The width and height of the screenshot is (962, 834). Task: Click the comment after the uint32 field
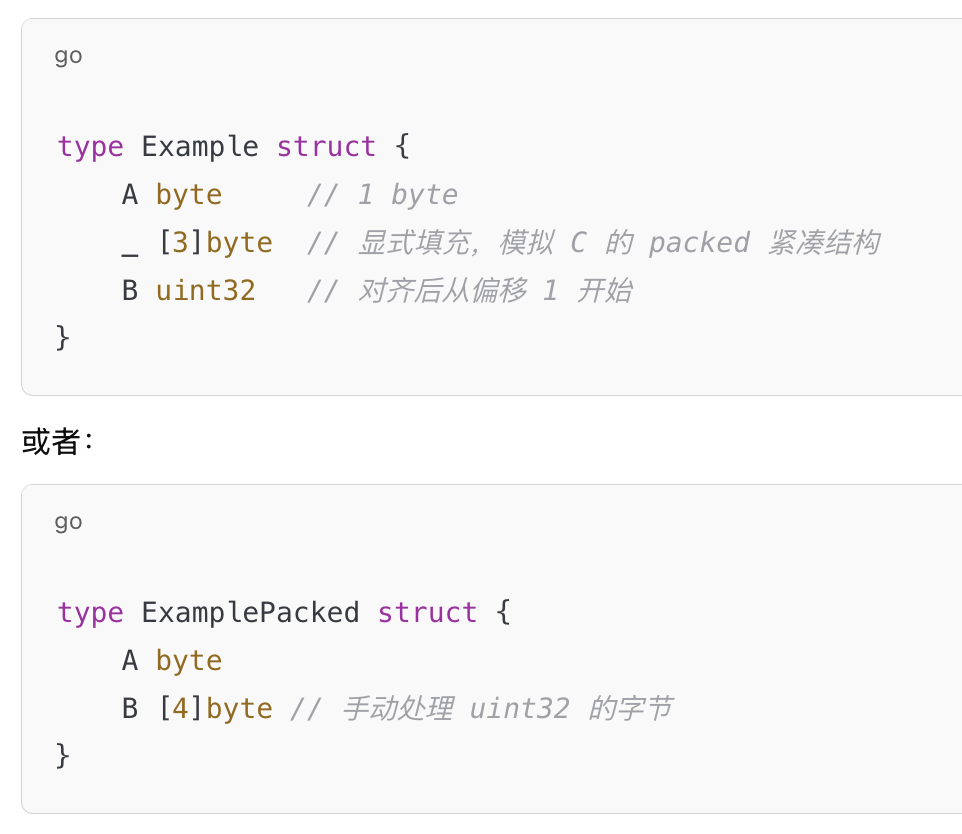coord(469,290)
